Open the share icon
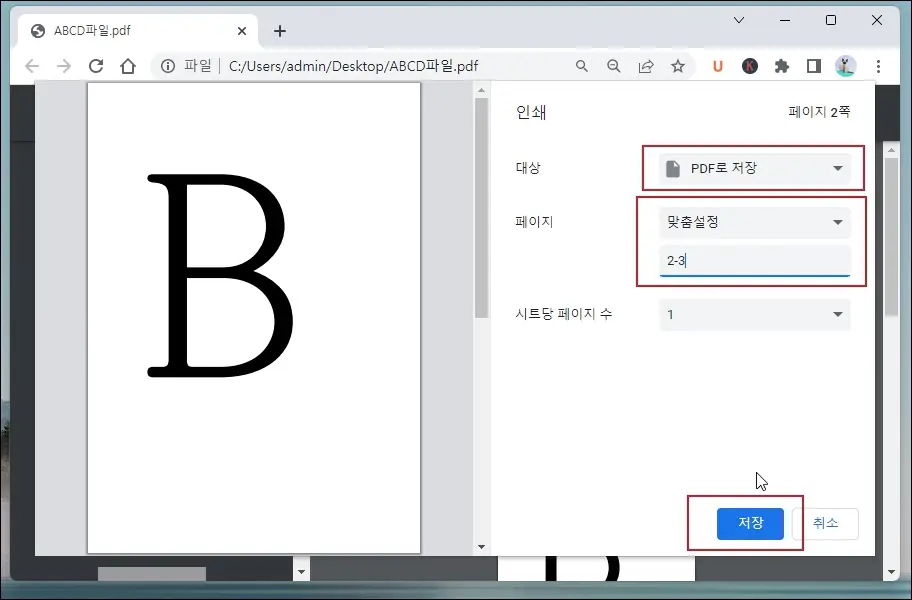Screen dimensions: 912x600 (x=646, y=66)
